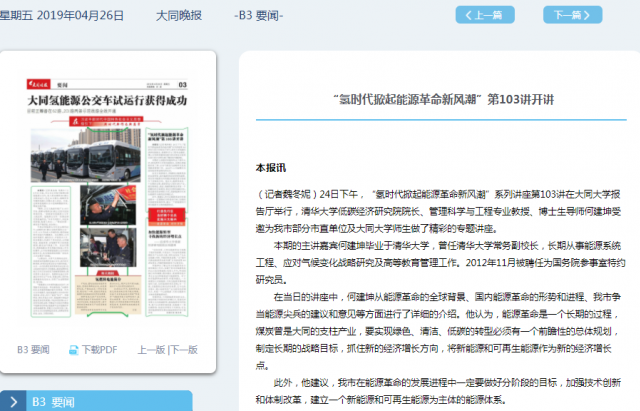
Task: Expand the B3 要闻 section arrow
Action: pyautogui.click(x=13, y=402)
